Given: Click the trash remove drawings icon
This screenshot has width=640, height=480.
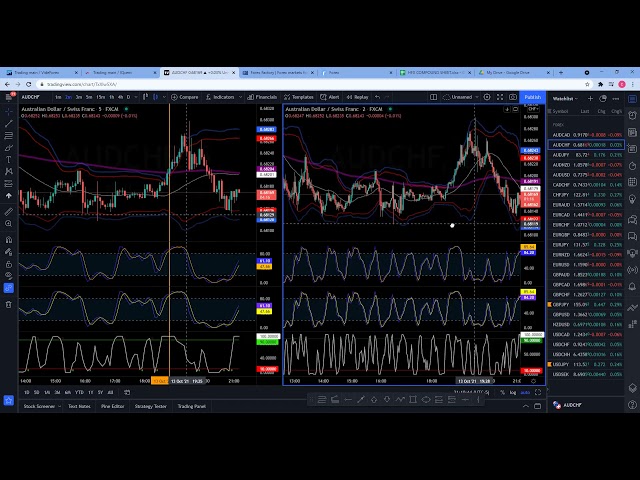Looking at the screenshot, I should click(9, 304).
